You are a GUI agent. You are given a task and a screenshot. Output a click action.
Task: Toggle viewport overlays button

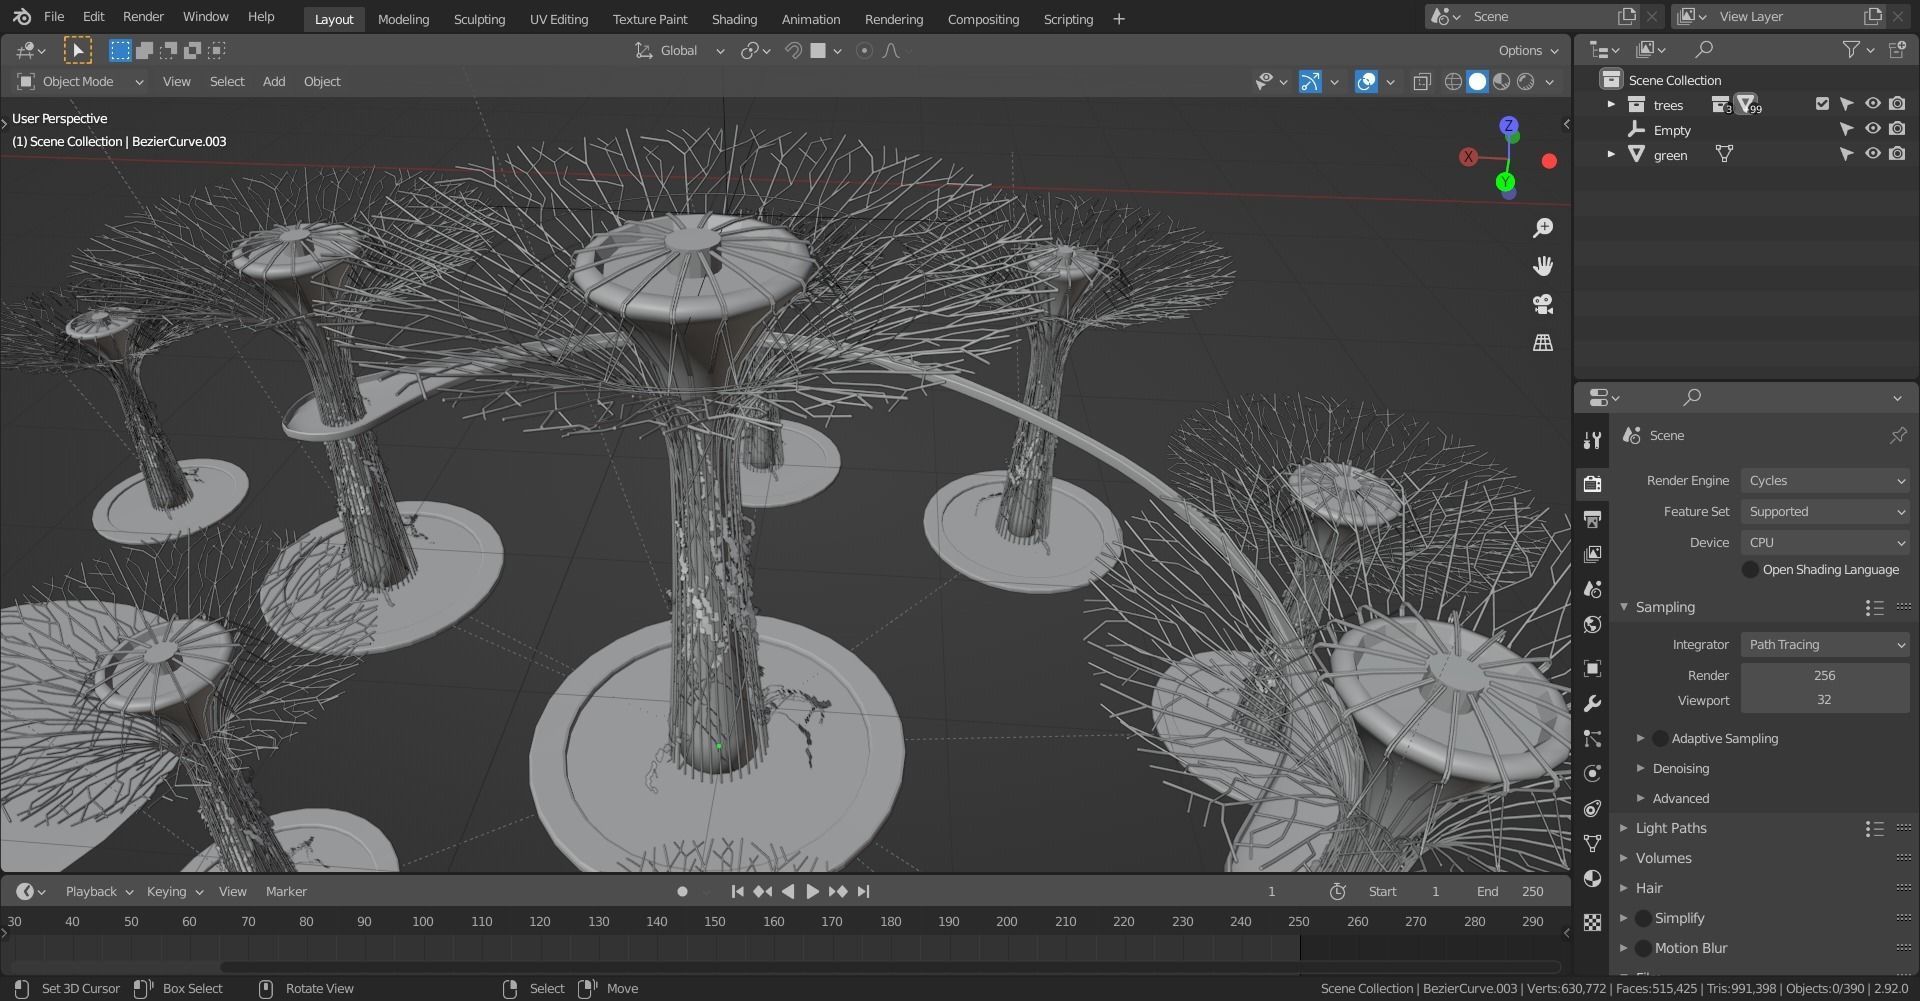point(1366,82)
